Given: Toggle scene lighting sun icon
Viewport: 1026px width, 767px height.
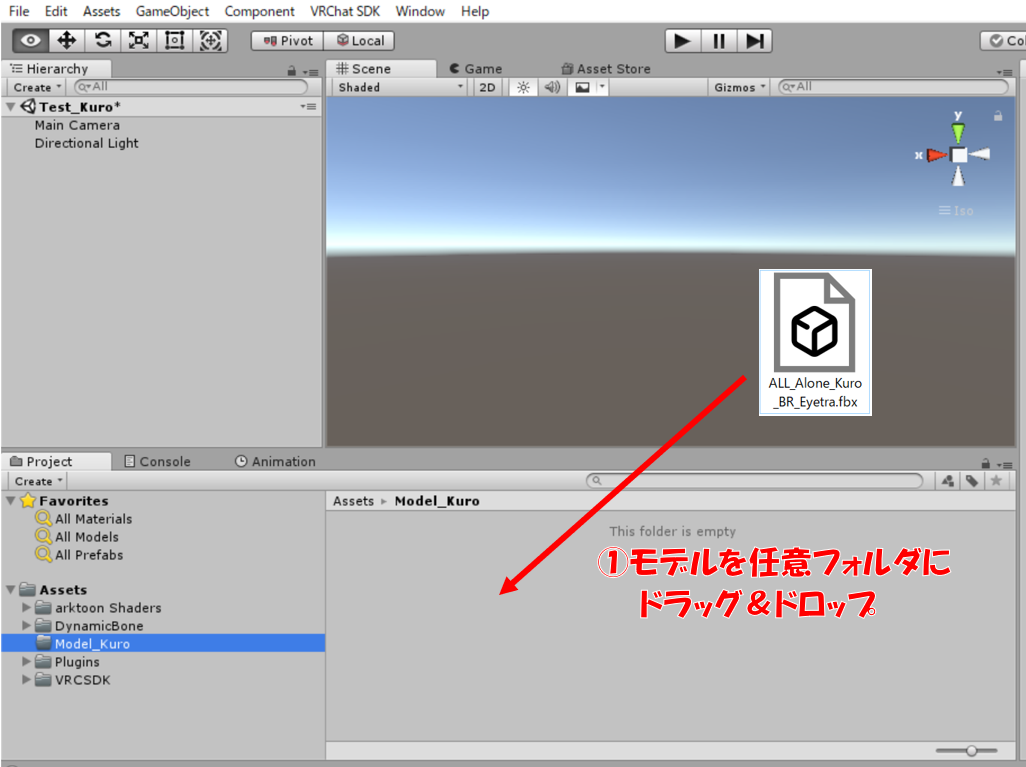Looking at the screenshot, I should click(x=523, y=87).
